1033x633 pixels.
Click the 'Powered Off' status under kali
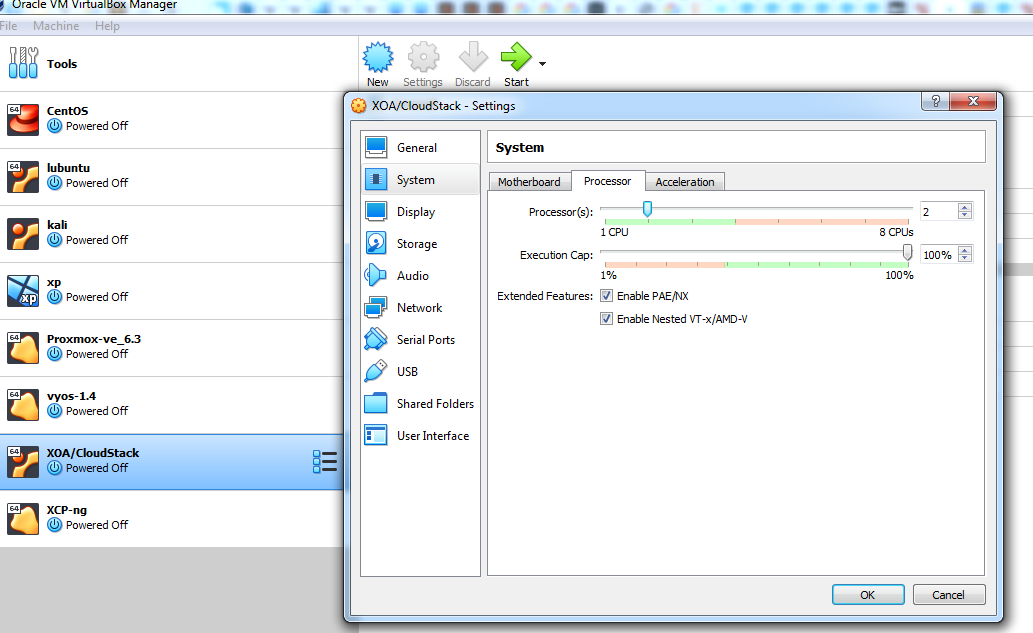pos(97,240)
